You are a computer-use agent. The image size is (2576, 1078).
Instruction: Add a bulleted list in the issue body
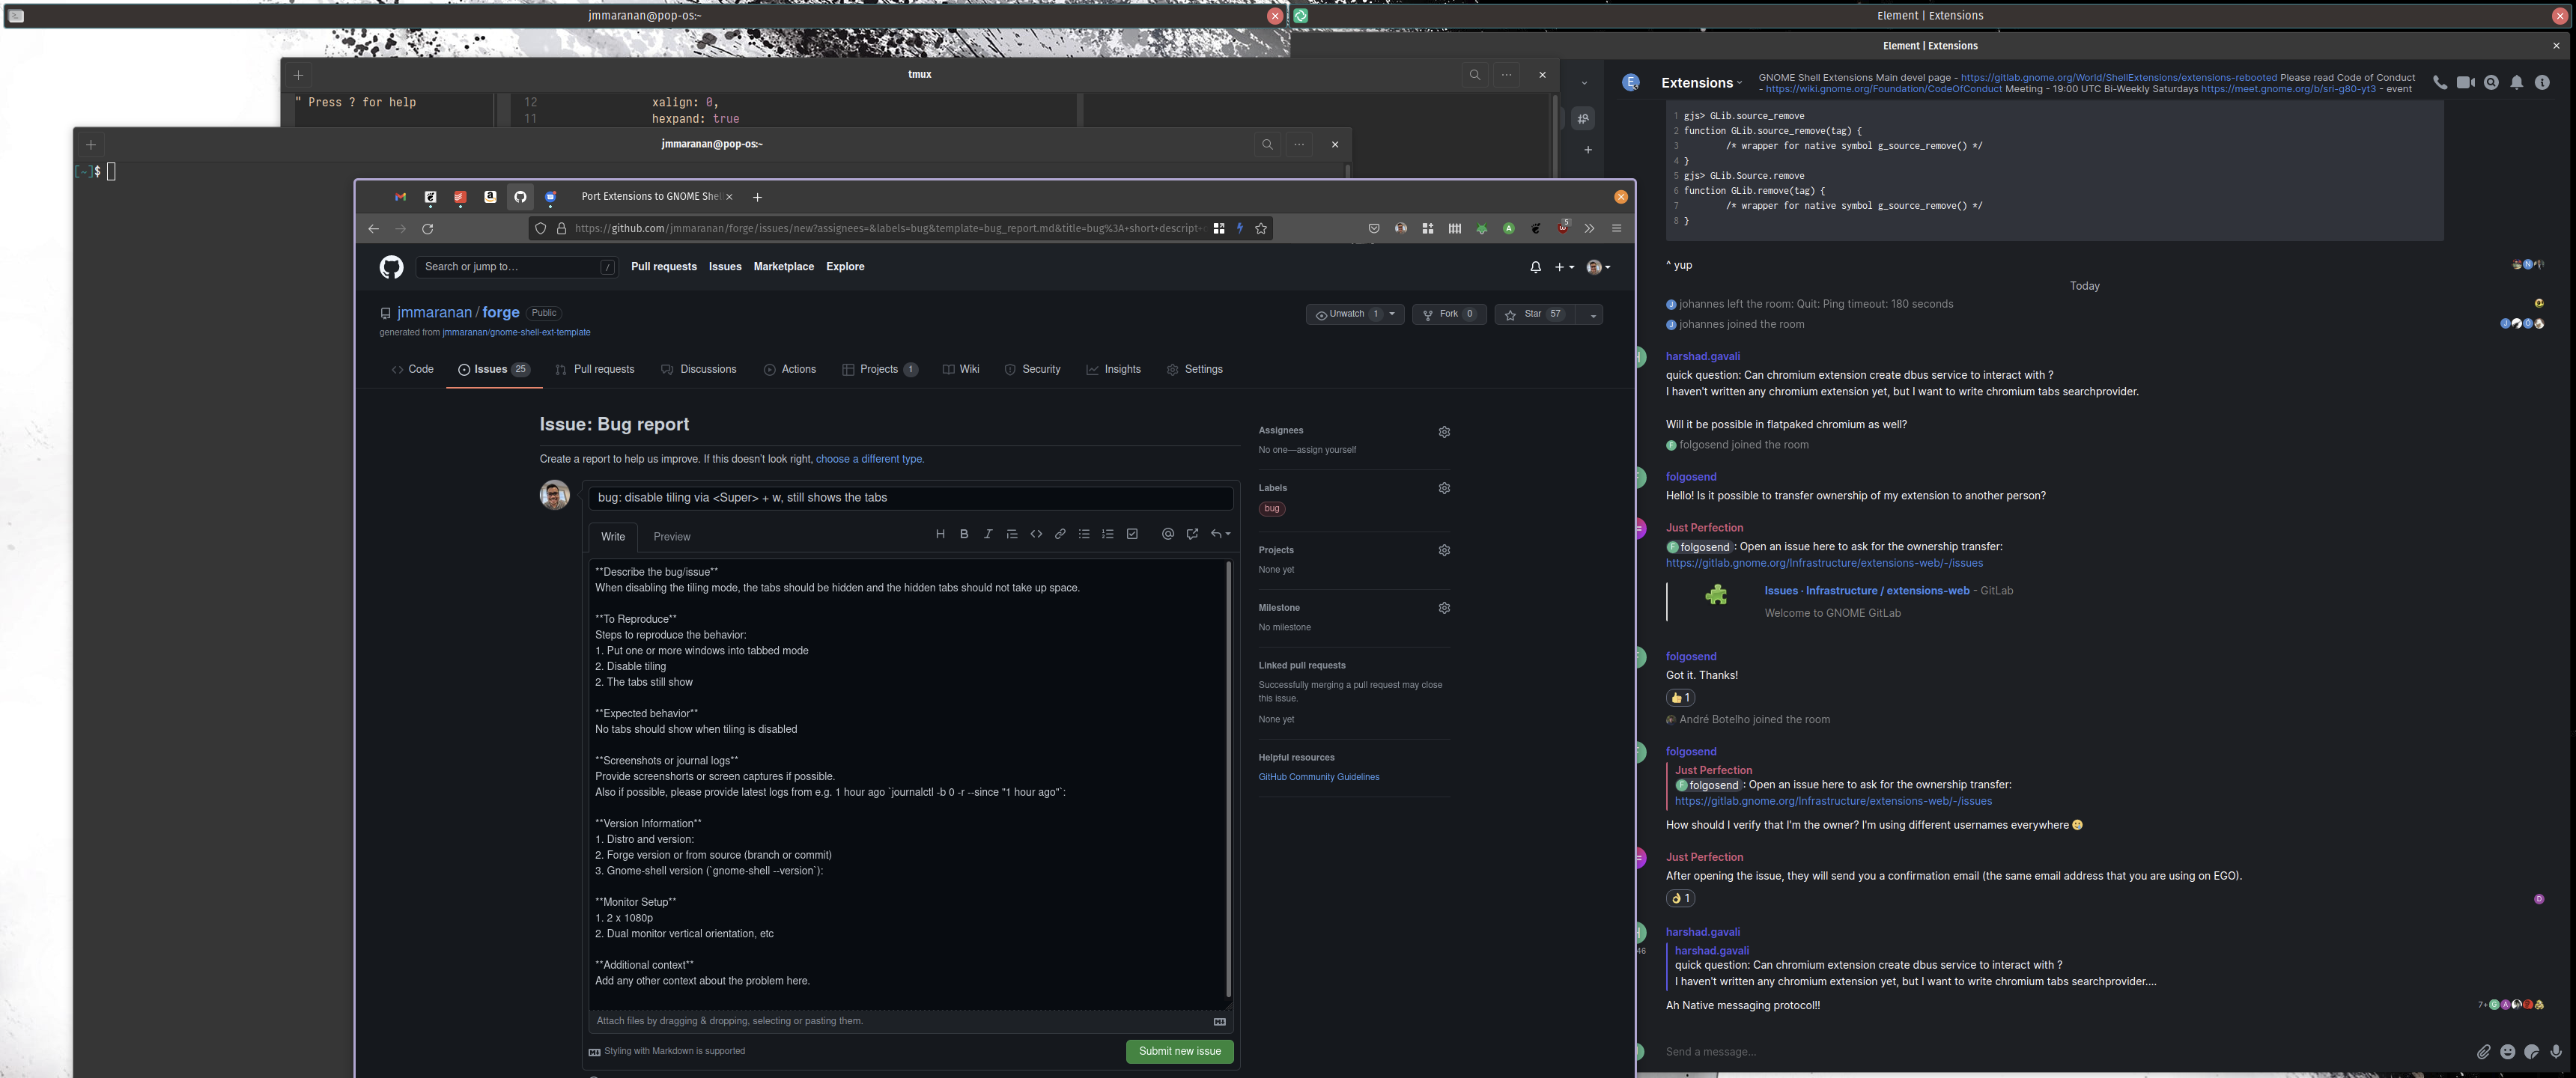pos(1084,533)
